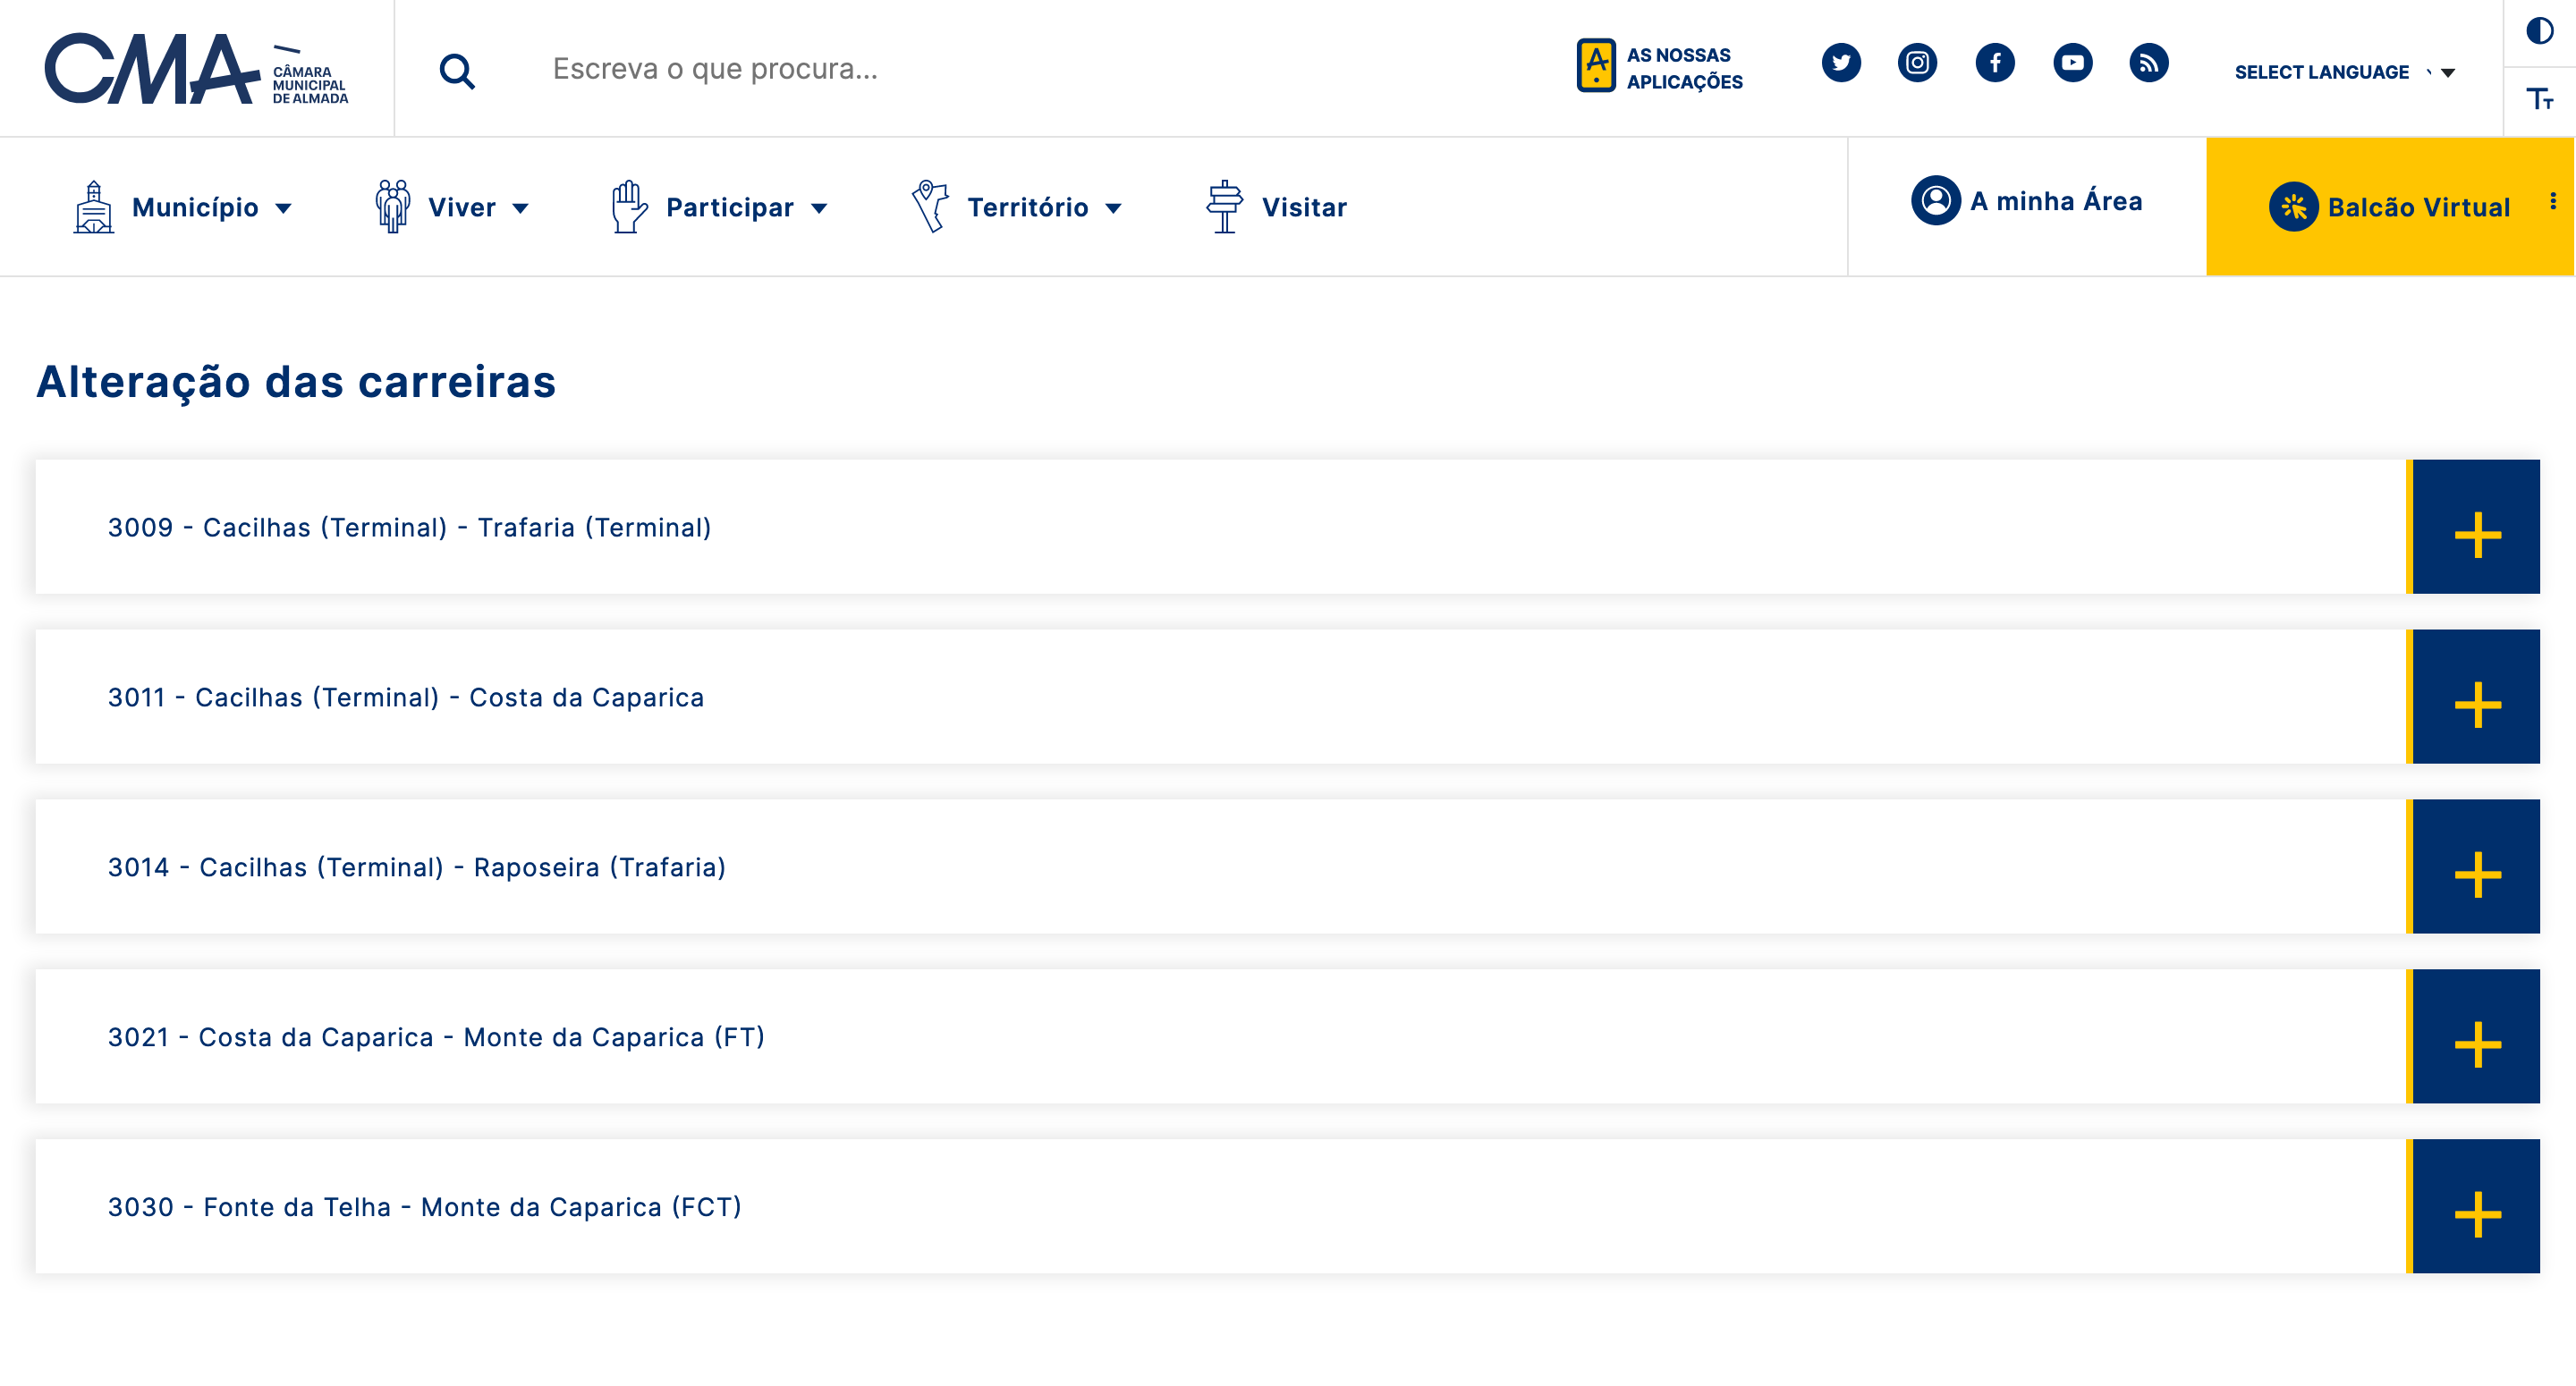The width and height of the screenshot is (2576, 1386).
Task: Expand route 3014 with its plus button
Action: point(2476,867)
